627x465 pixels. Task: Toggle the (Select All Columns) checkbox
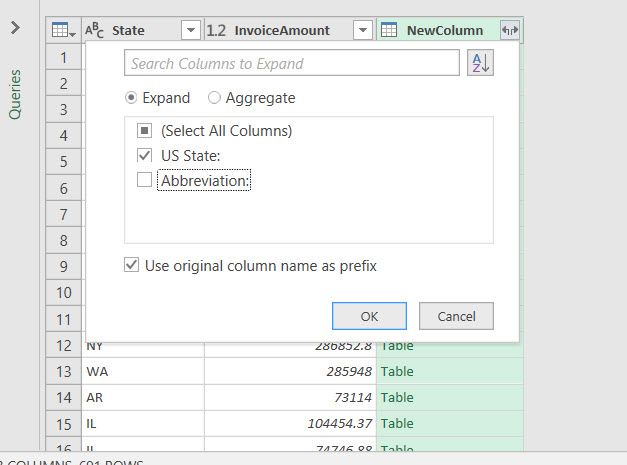[144, 131]
